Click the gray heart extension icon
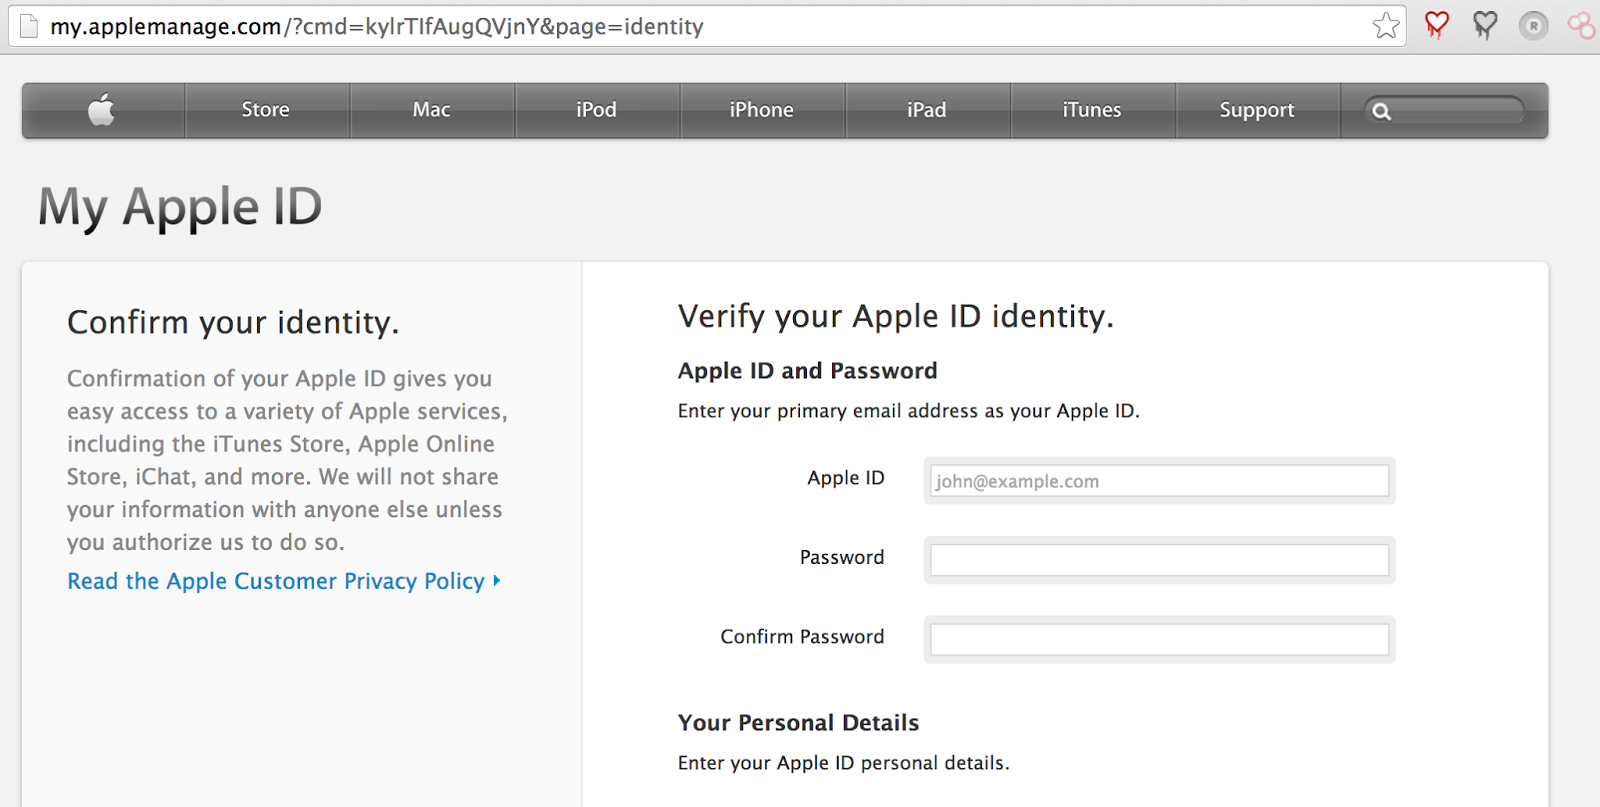 [1485, 25]
